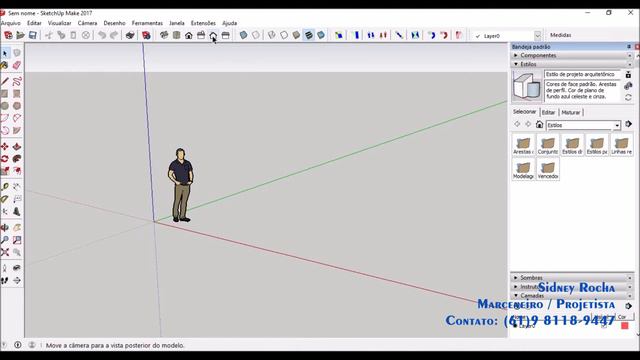Enable Wireframe face style
Image resolution: width=640 pixels, height=360 pixels.
coord(272,36)
